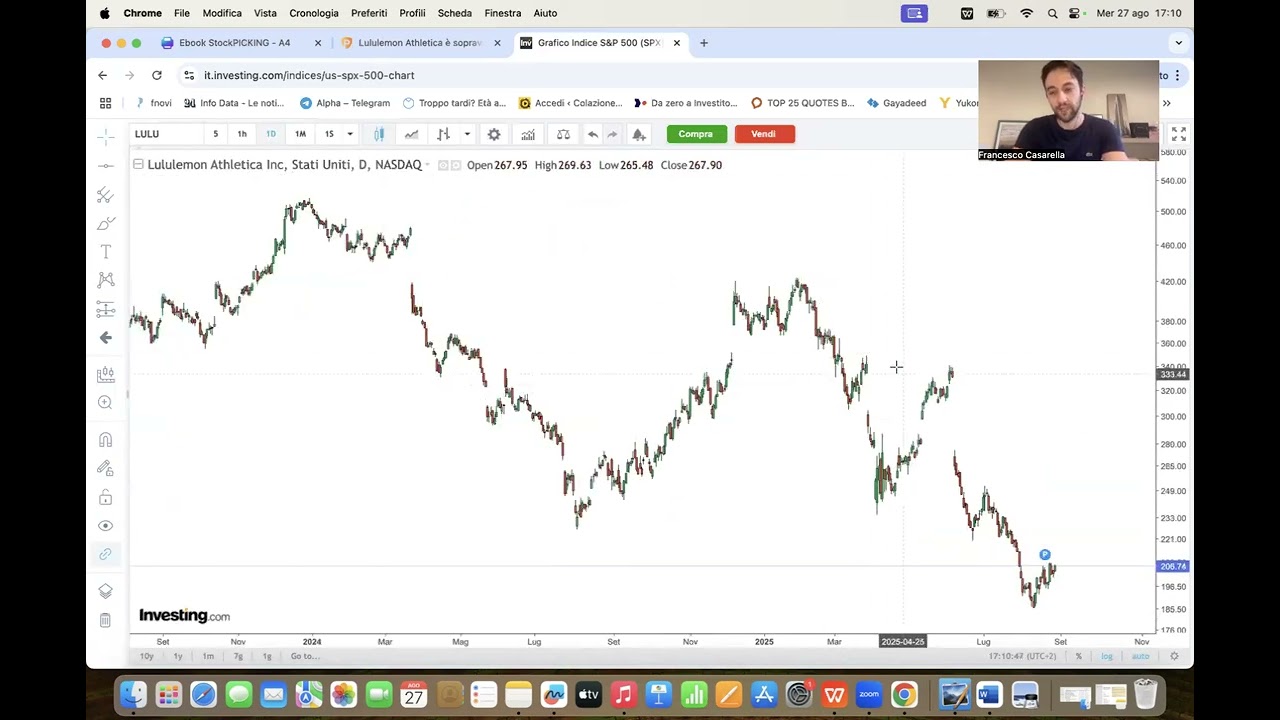Click the compare symbols scales icon
This screenshot has width=1280, height=720.
(x=563, y=134)
